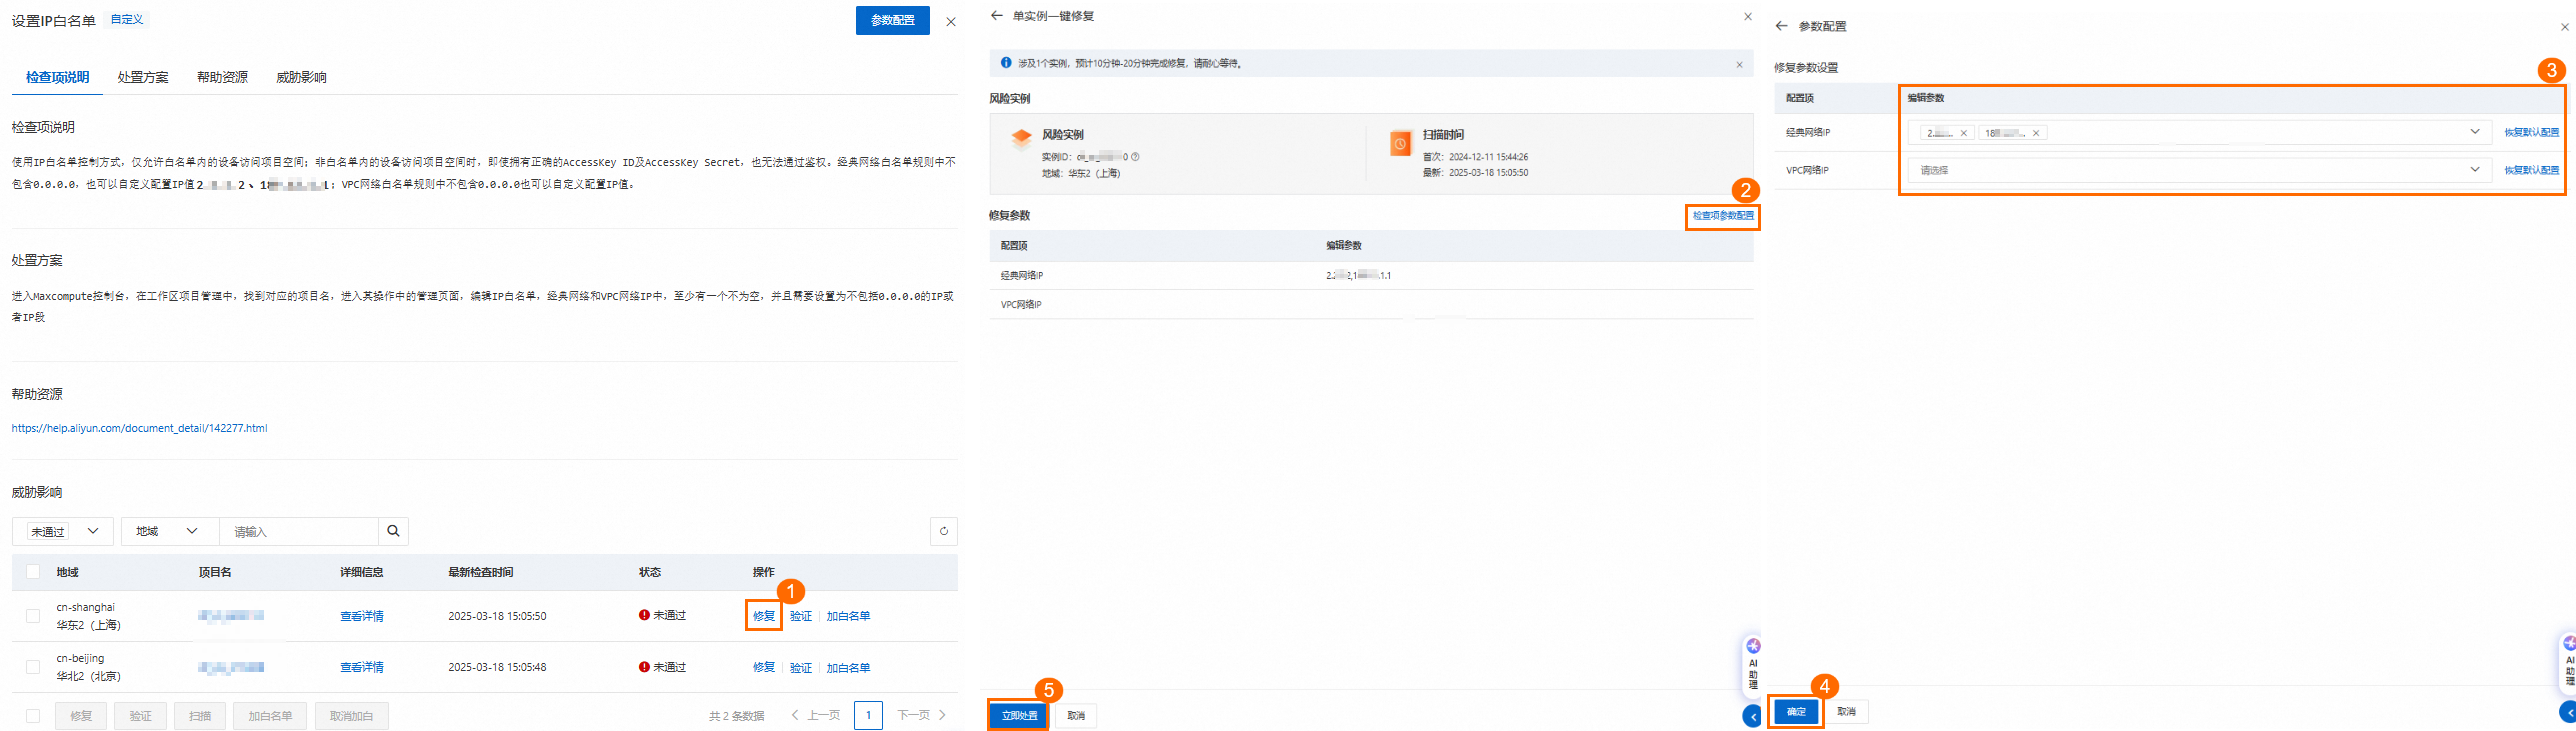Click the 华东2（上海）region text in 风险实例 card
Screen dimensions: 2576x731
[x=1094, y=173]
